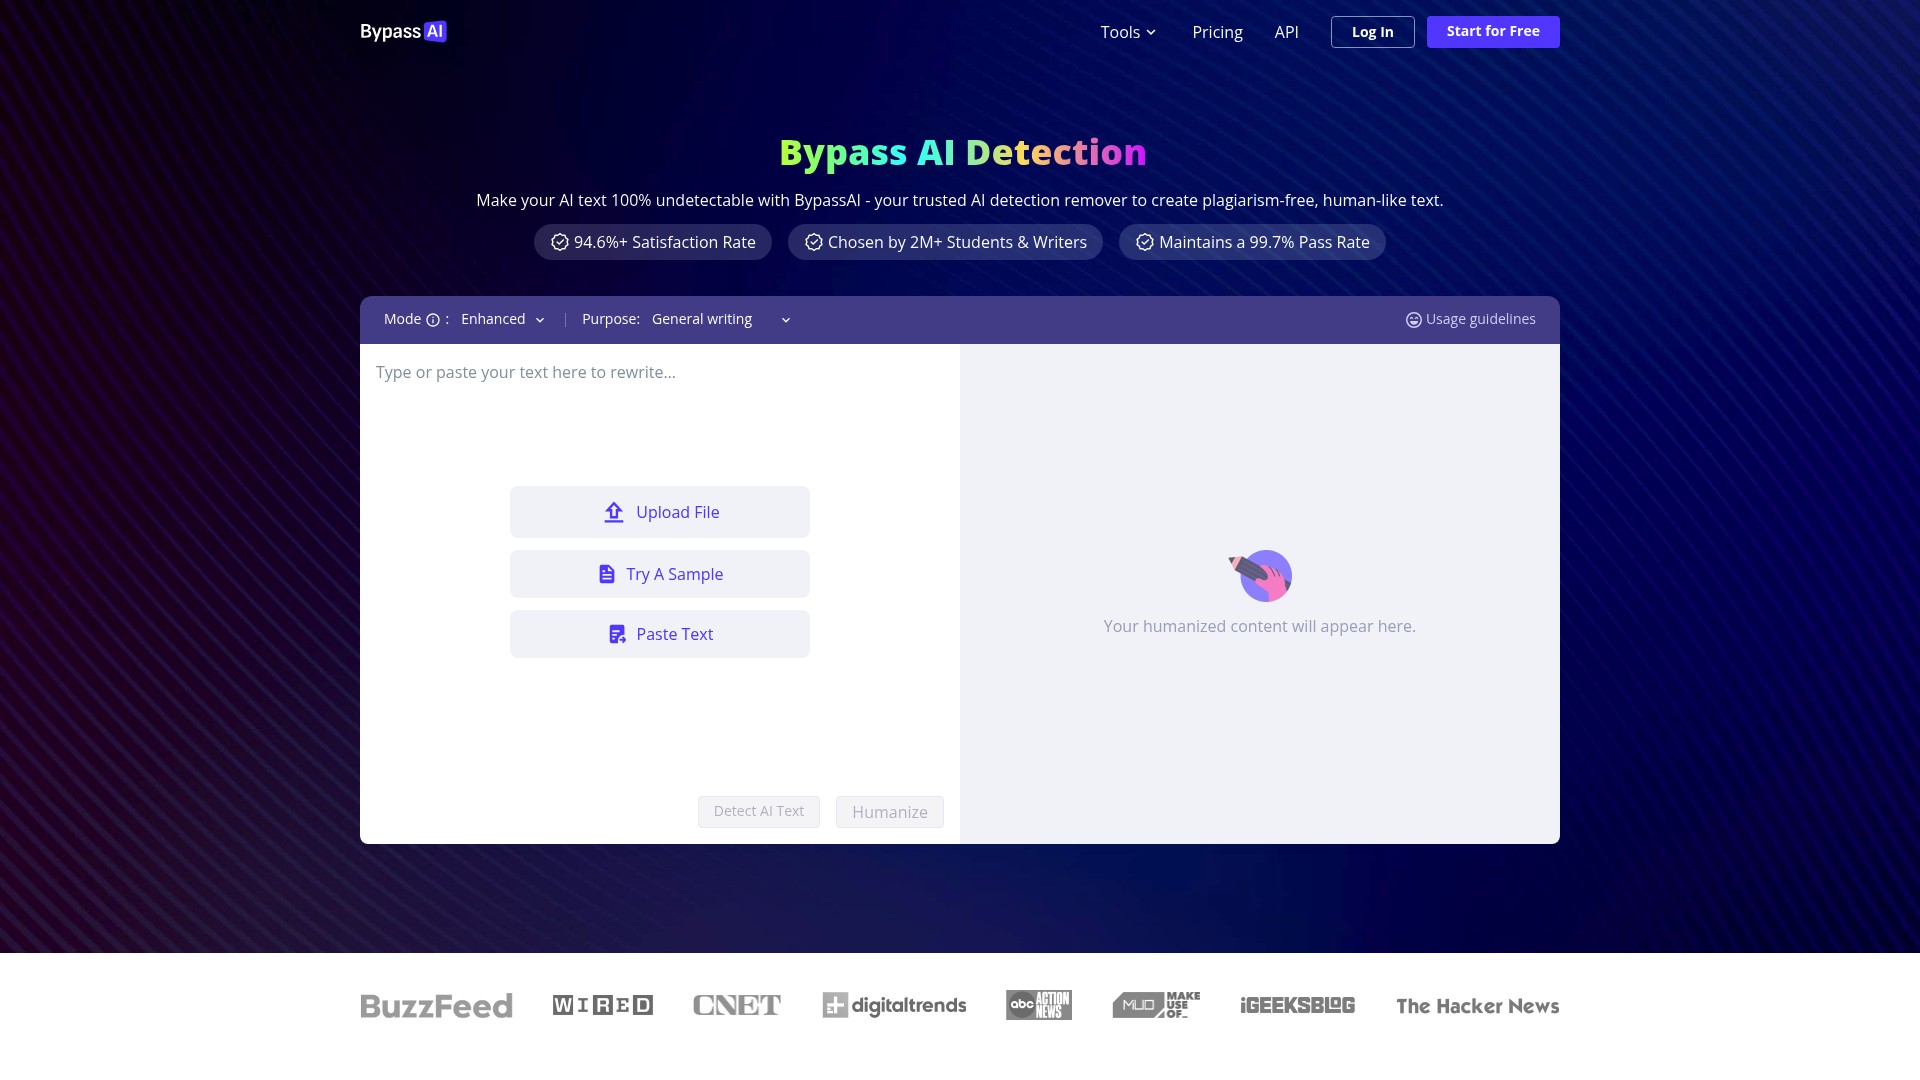
Task: Click the Detect AI Text button
Action: coord(759,812)
